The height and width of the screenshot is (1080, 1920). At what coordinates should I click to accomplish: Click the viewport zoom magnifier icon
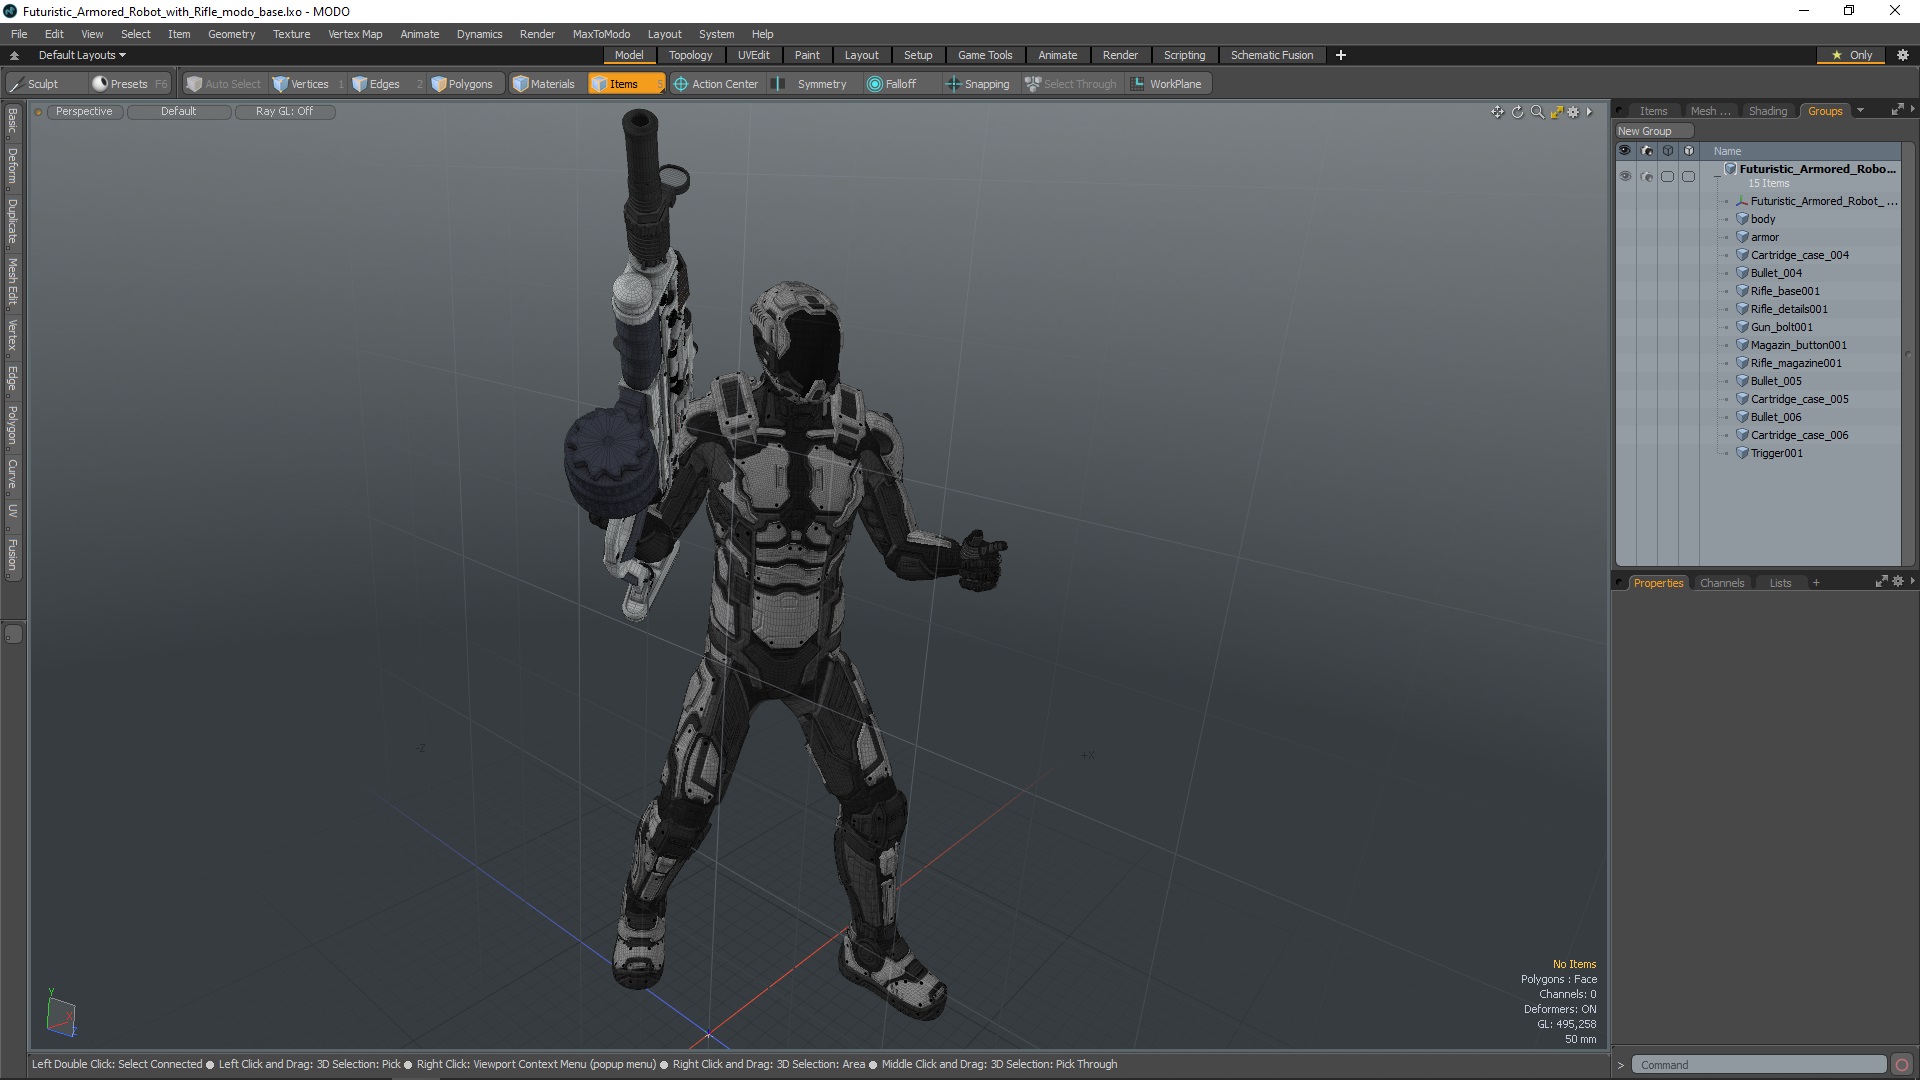pos(1537,112)
